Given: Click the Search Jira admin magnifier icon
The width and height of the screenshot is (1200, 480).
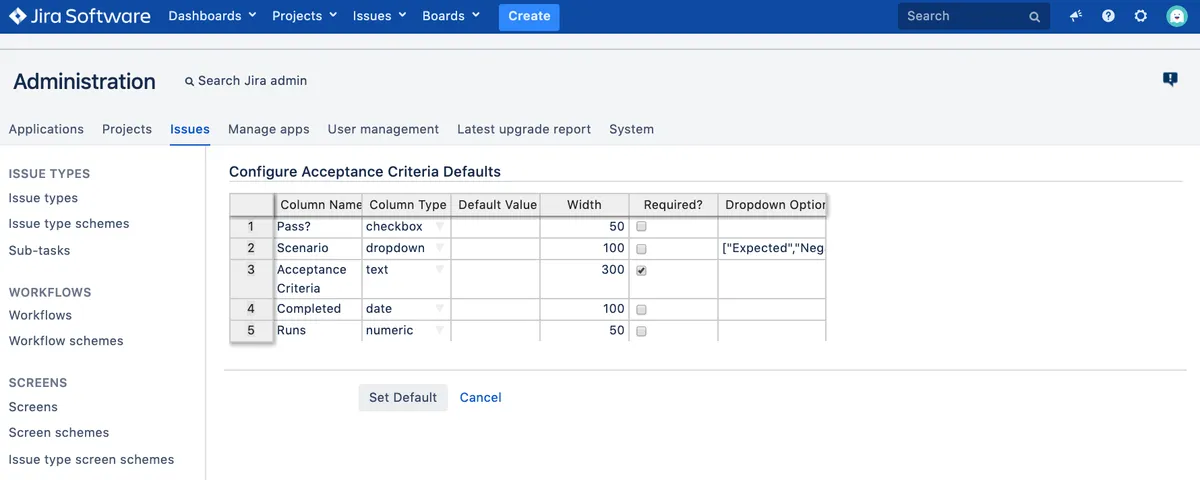Looking at the screenshot, I should (x=189, y=81).
